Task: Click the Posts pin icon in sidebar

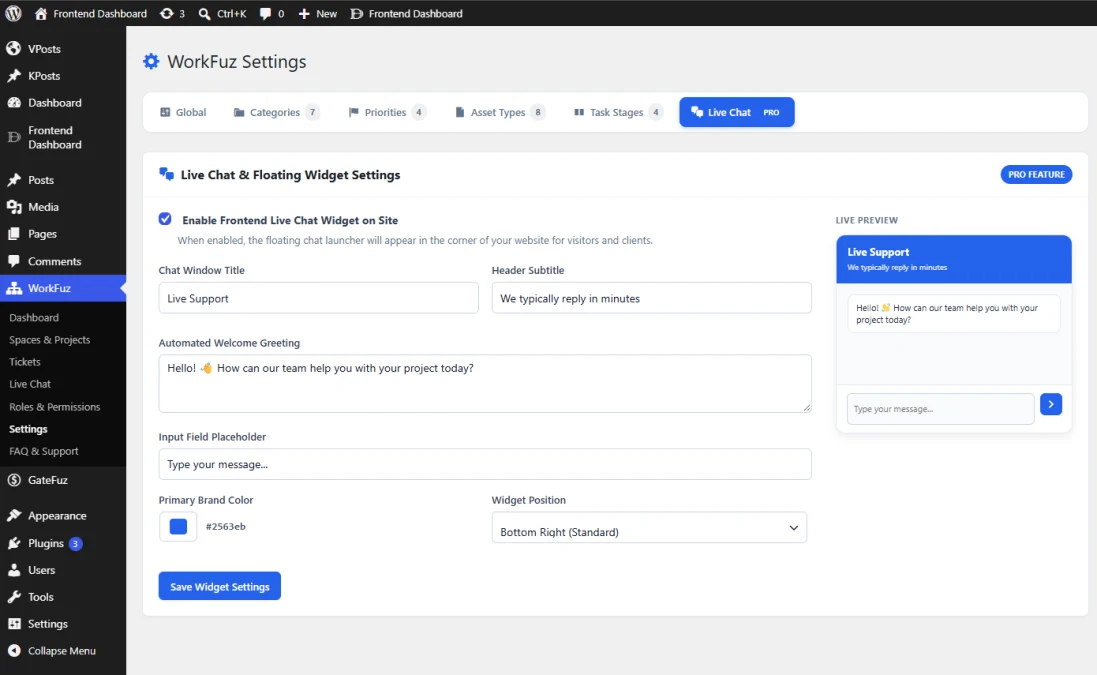Action: [x=13, y=180]
